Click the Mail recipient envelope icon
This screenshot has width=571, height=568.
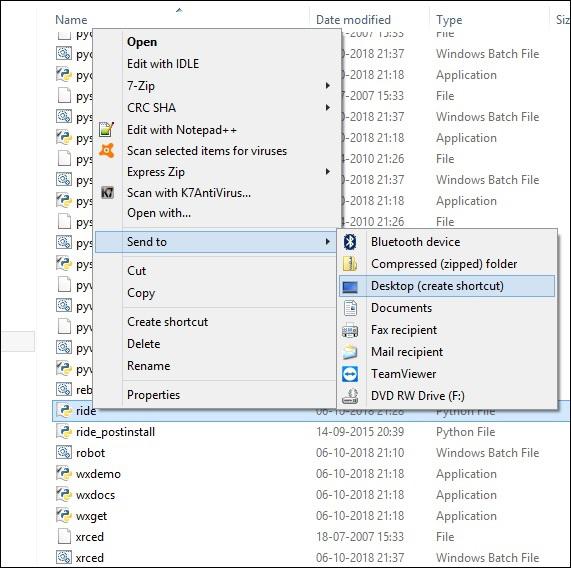pos(350,352)
